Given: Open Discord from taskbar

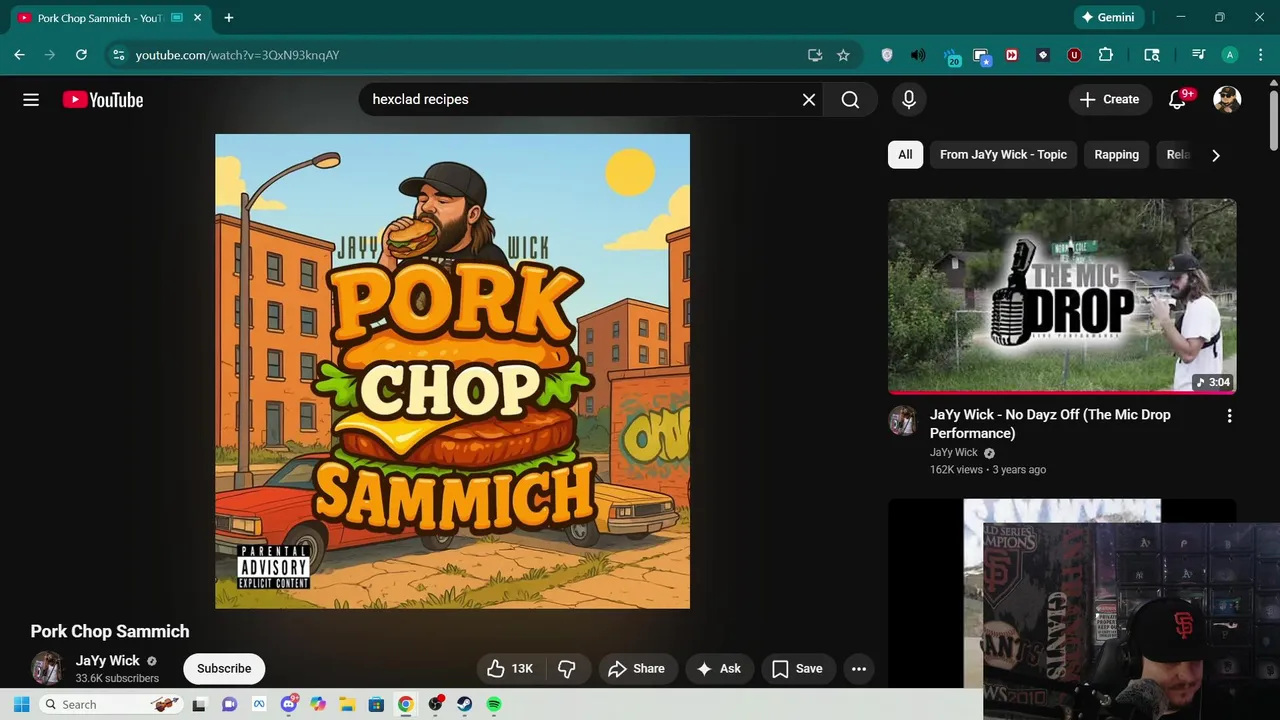Looking at the screenshot, I should [x=290, y=704].
